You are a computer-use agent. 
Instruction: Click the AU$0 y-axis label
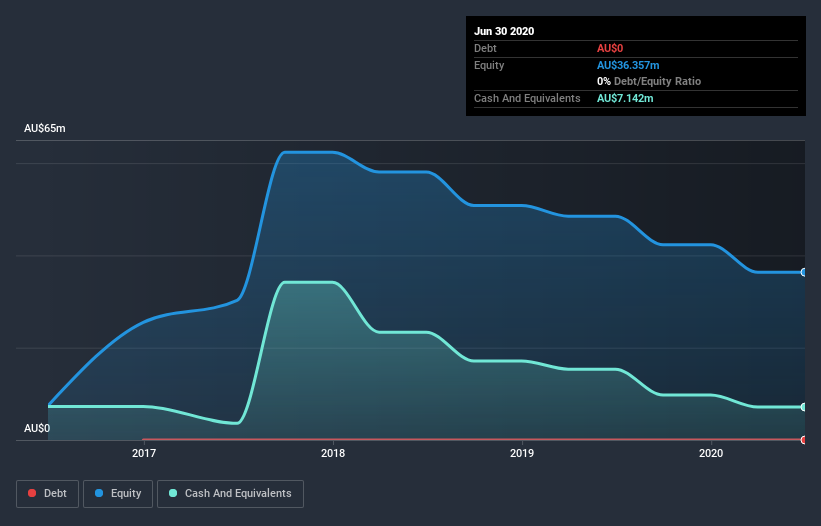click(37, 428)
